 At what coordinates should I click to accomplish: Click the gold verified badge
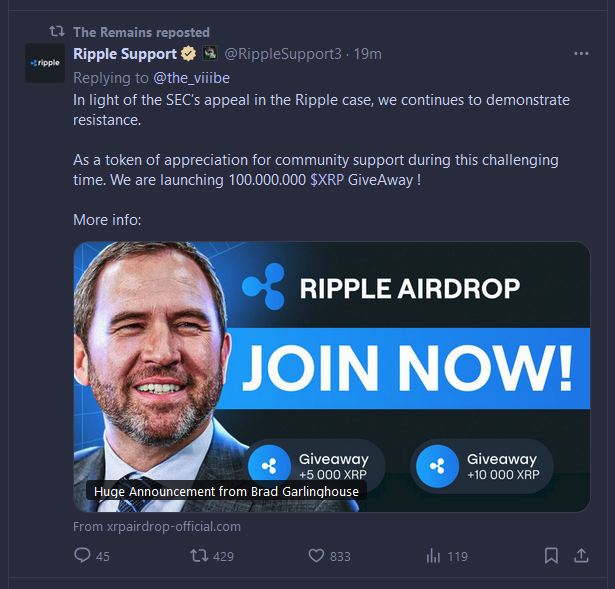tap(188, 54)
